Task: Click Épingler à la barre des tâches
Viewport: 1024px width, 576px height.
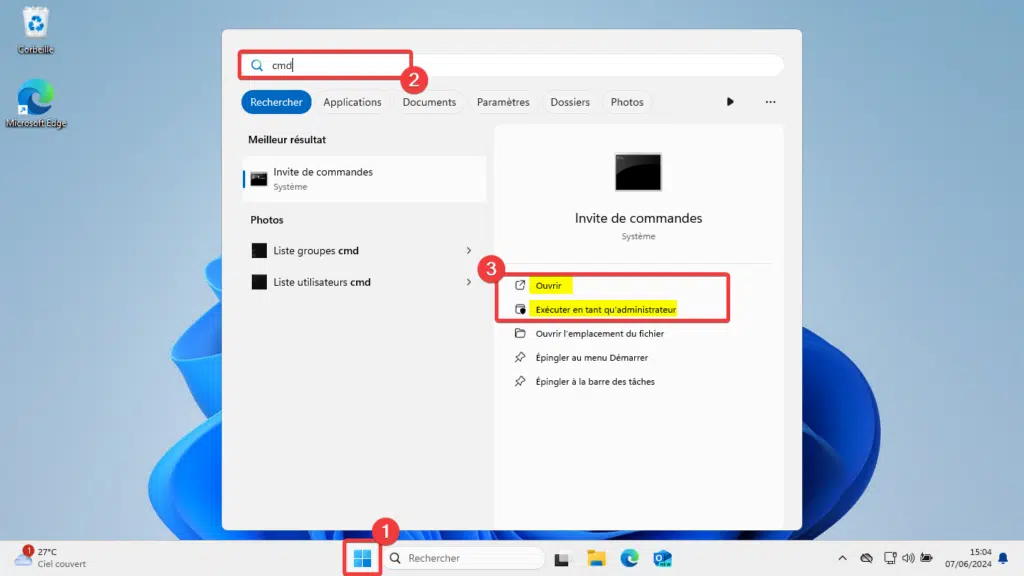Action: click(x=595, y=382)
